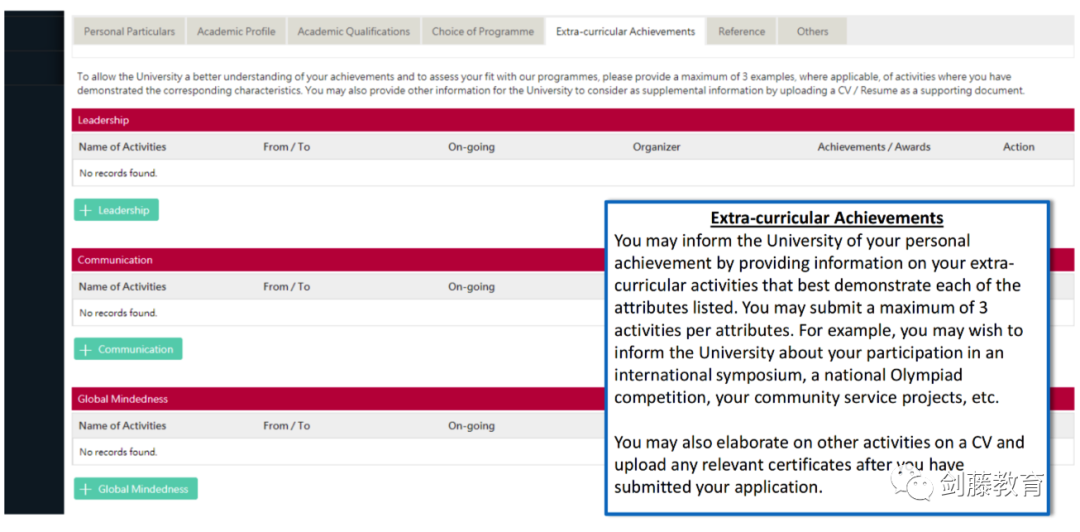Open the Reference tab
Image resolution: width=1080 pixels, height=532 pixels.
pyautogui.click(x=742, y=32)
